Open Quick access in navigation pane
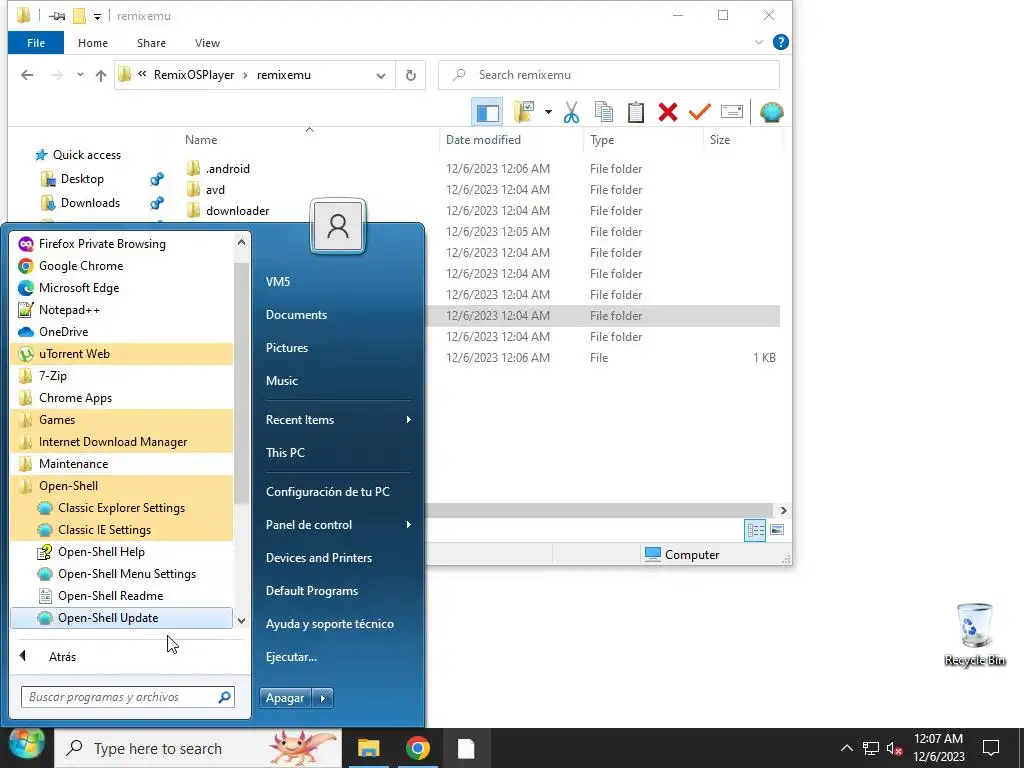 point(86,155)
